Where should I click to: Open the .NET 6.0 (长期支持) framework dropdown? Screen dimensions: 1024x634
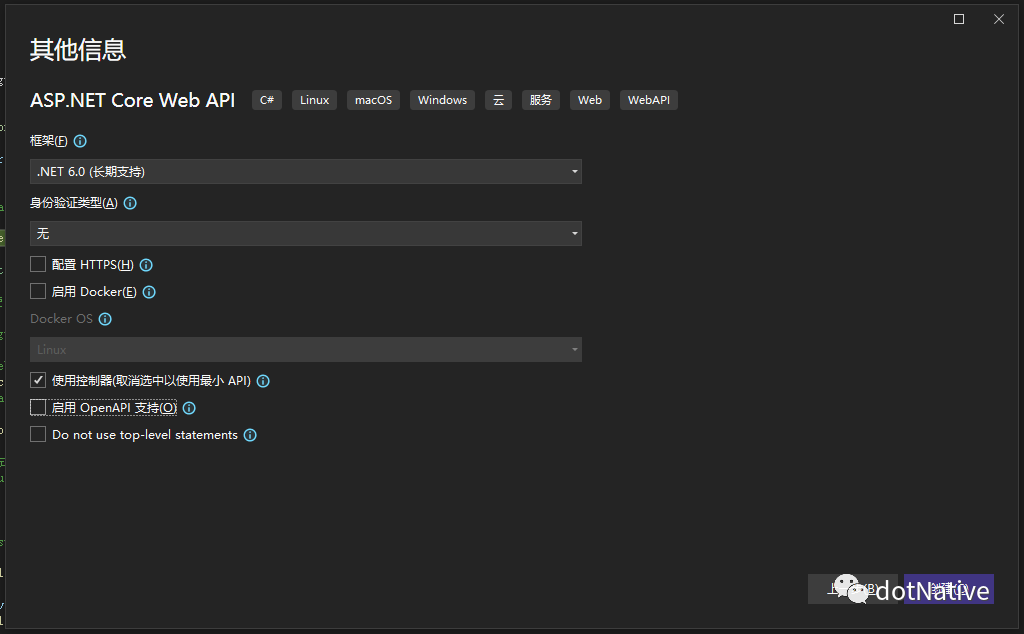coord(306,172)
